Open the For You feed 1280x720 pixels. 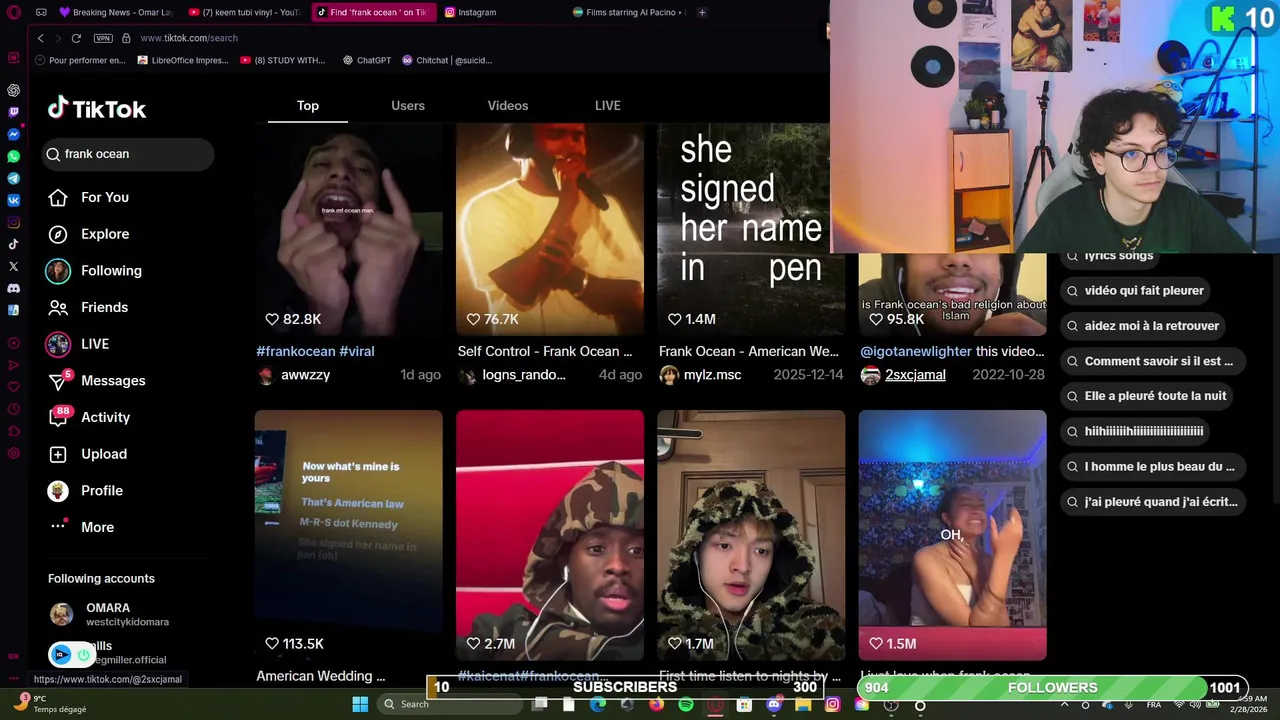coord(90,197)
